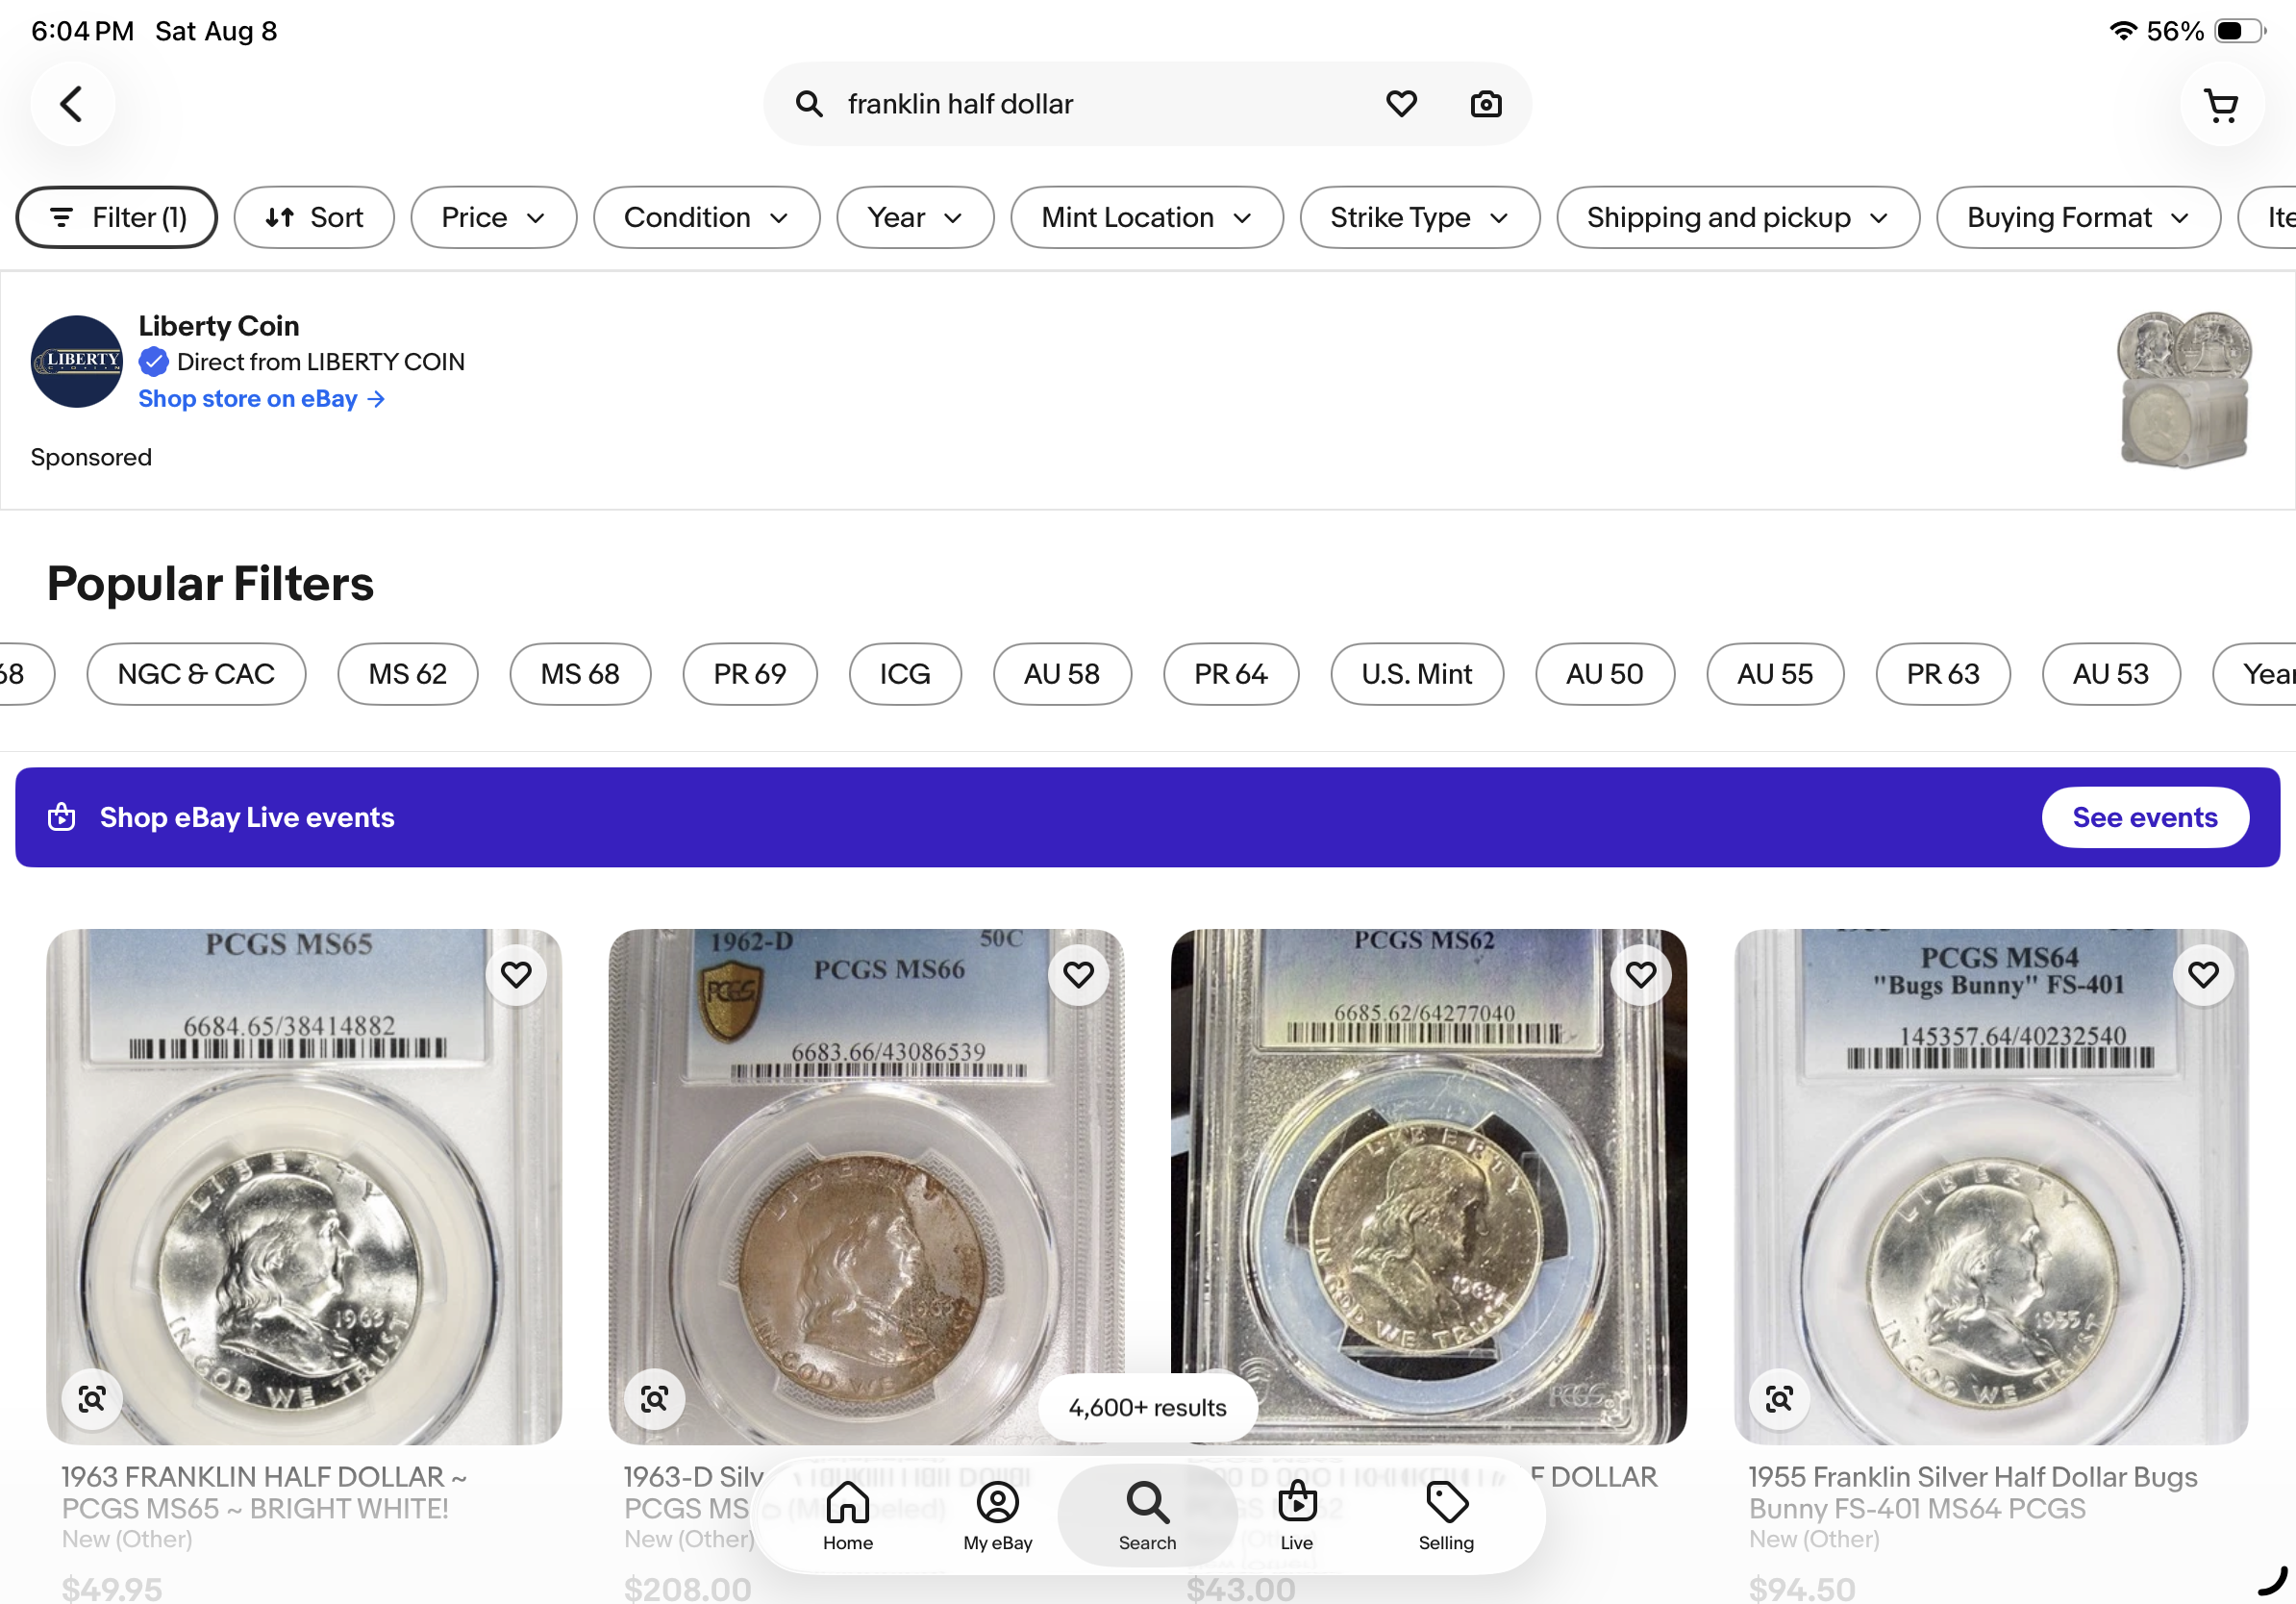Go to the Selling tab

pyautogui.click(x=1446, y=1516)
